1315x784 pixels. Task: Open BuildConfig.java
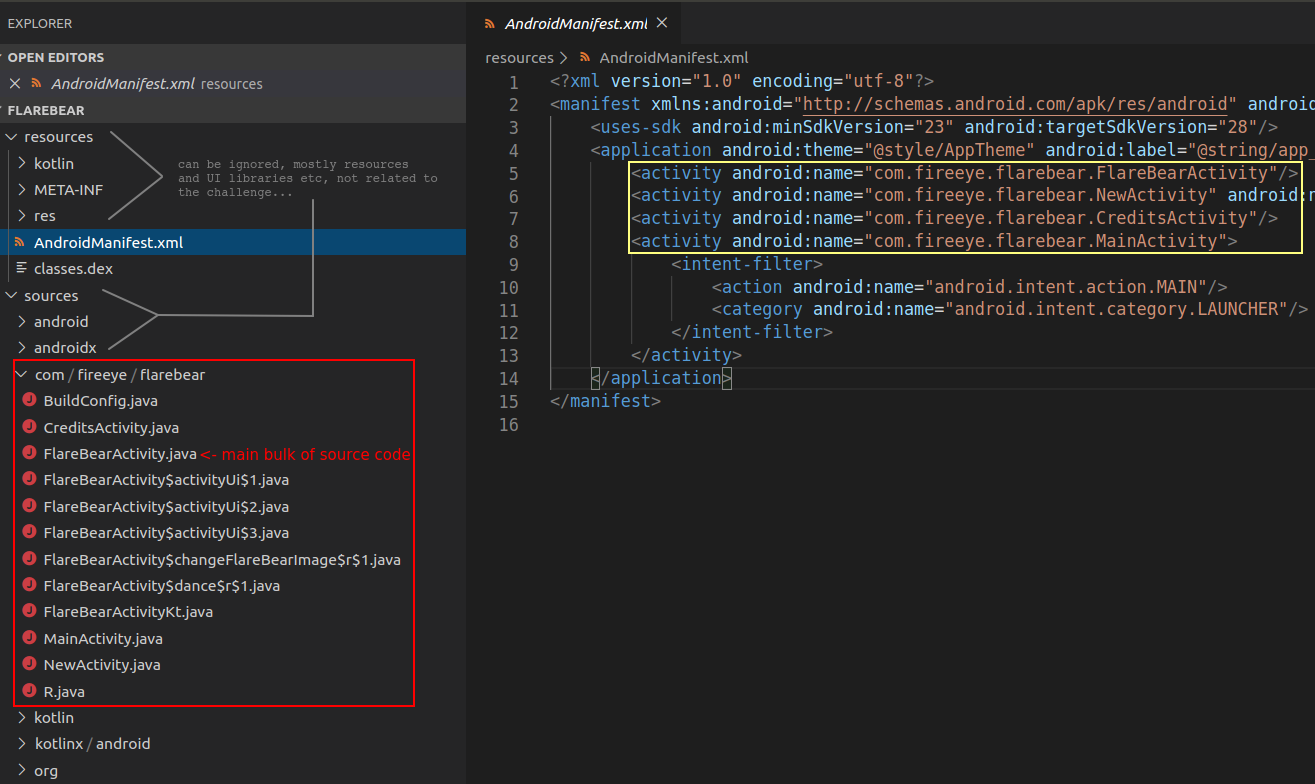coord(101,400)
